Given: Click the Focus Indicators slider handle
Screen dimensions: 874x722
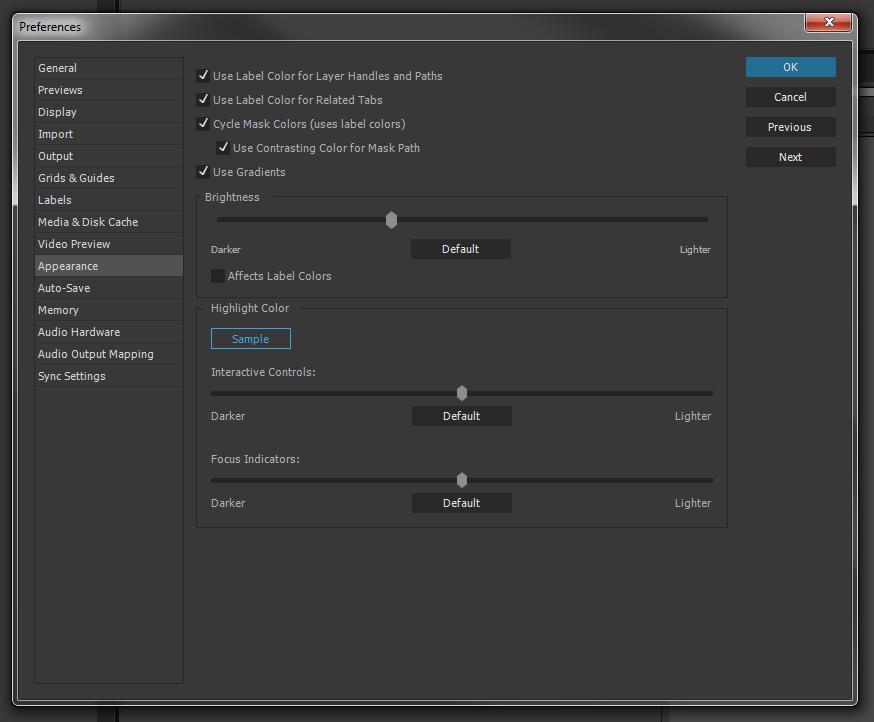Looking at the screenshot, I should (462, 480).
